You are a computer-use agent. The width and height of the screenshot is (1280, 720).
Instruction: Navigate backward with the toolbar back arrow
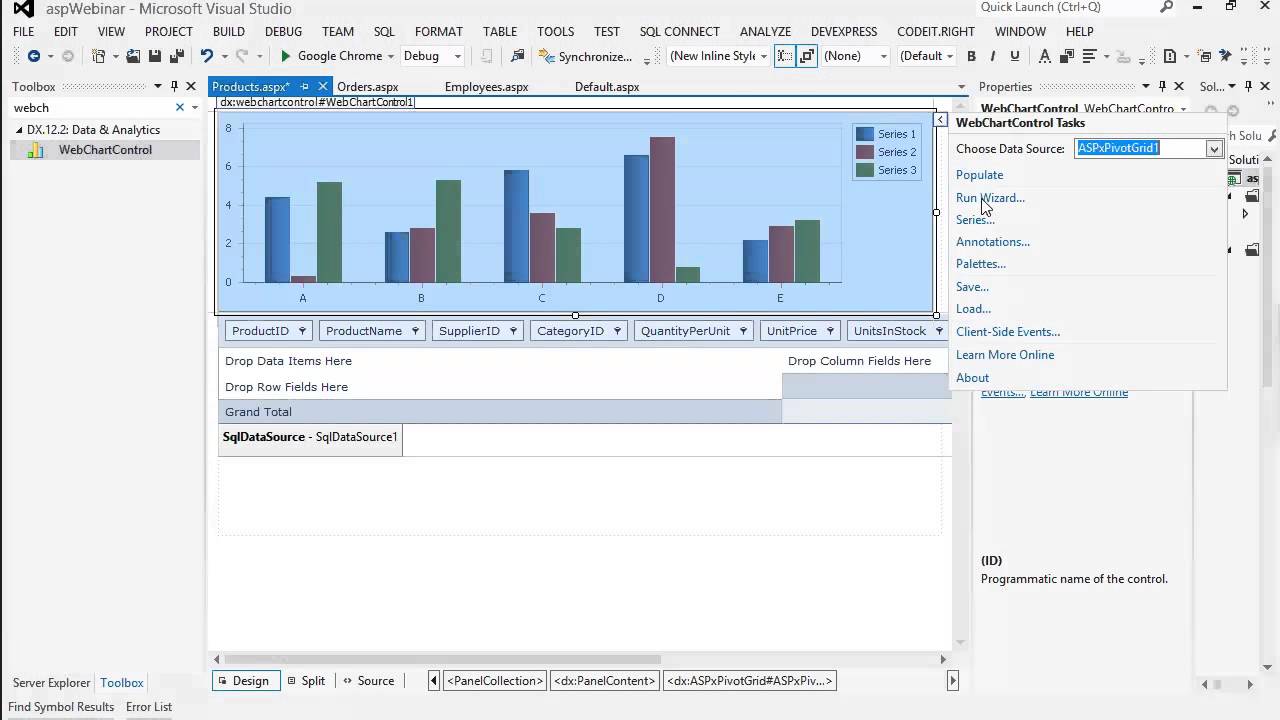click(x=34, y=56)
